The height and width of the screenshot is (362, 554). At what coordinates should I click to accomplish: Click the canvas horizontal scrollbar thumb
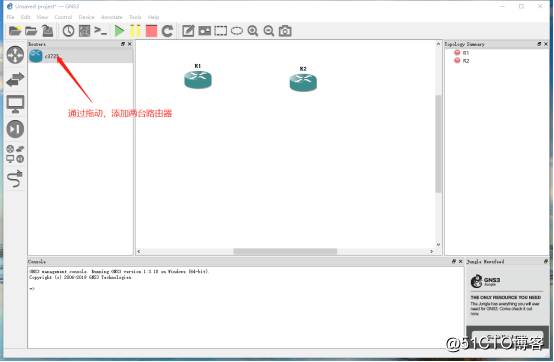coord(285,251)
